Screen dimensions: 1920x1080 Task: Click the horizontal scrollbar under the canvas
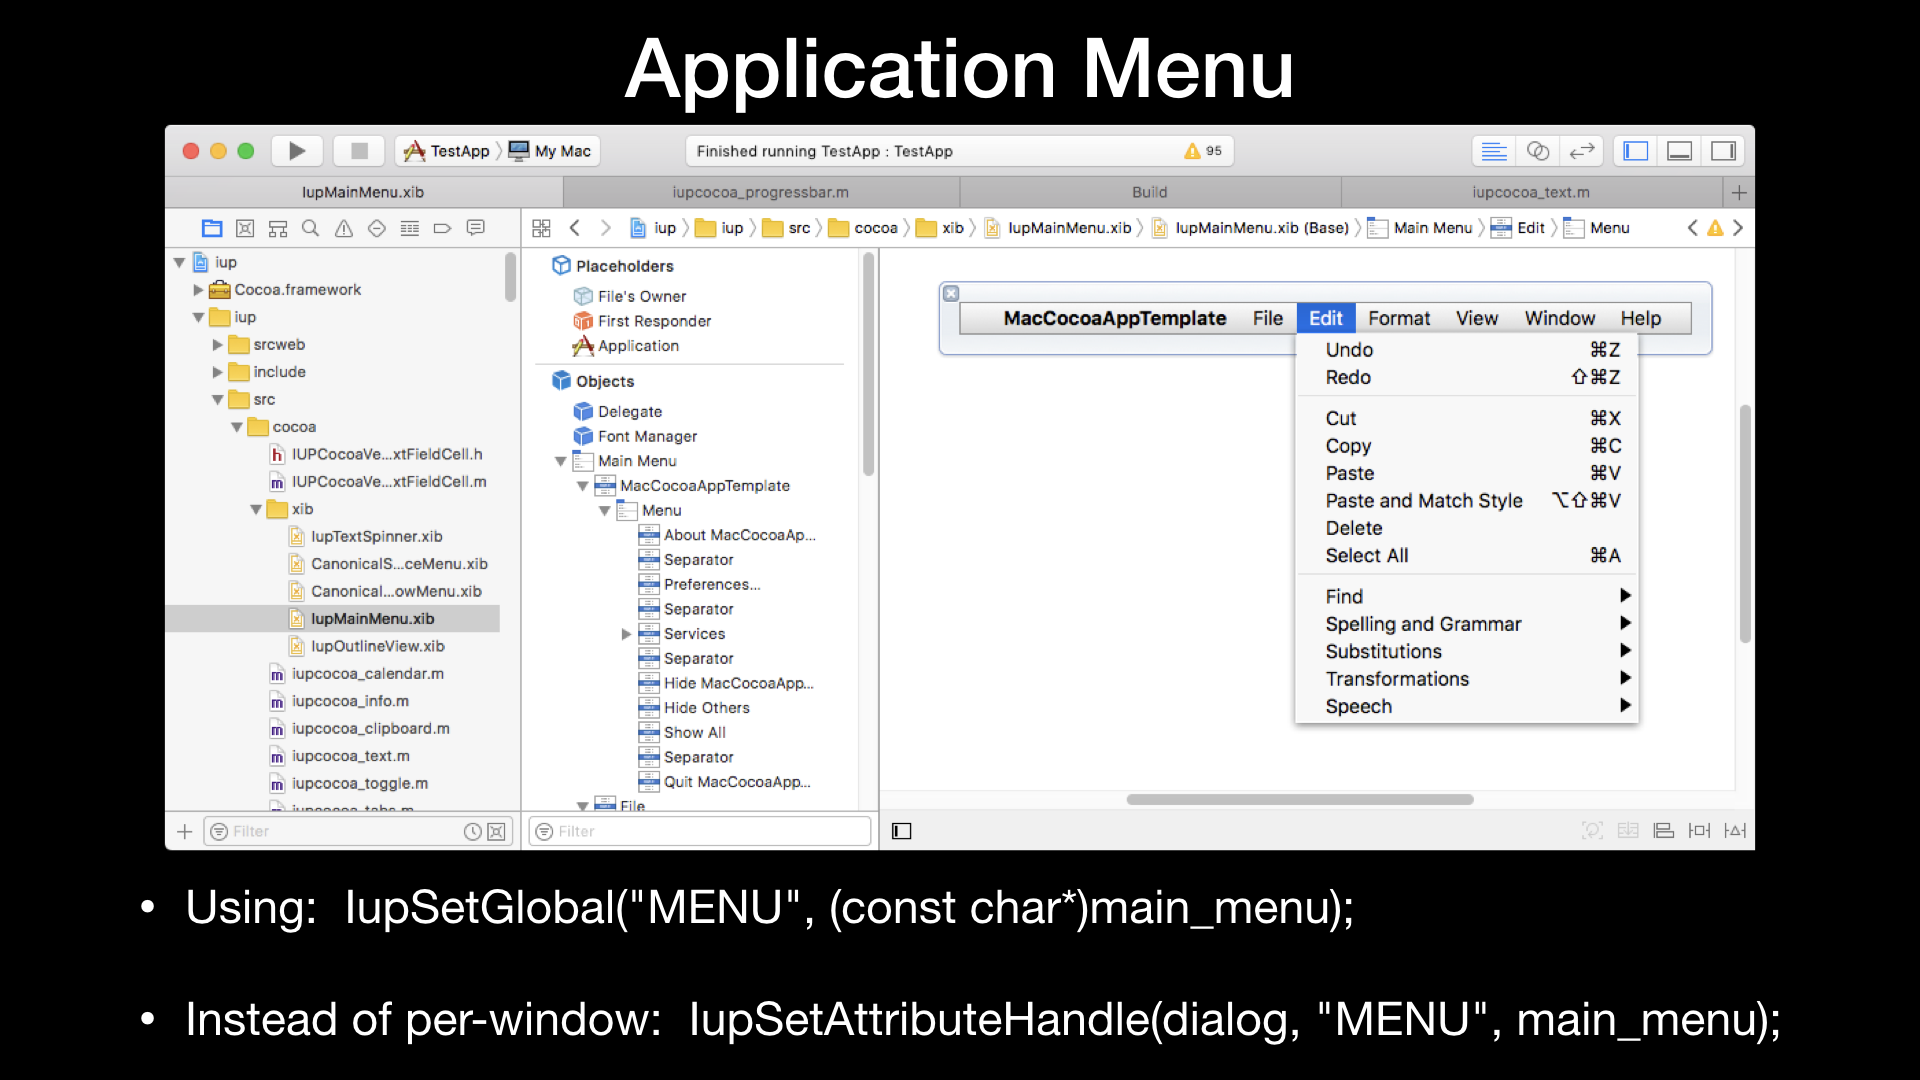click(x=1300, y=799)
